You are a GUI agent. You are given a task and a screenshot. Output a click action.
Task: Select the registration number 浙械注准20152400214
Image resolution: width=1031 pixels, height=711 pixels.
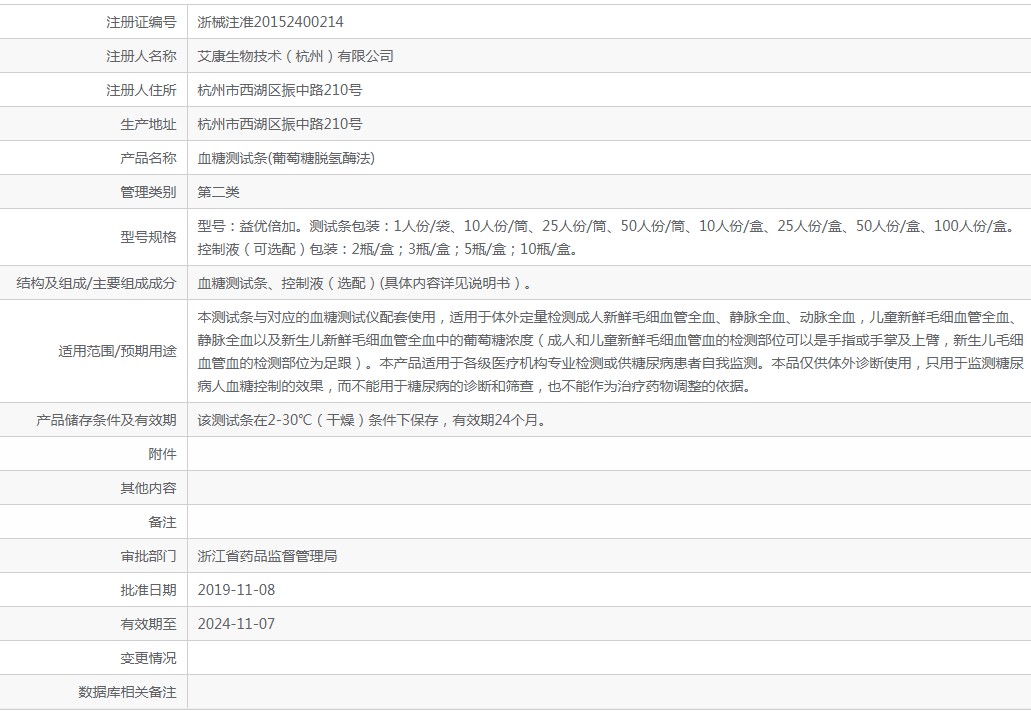pyautogui.click(x=270, y=22)
